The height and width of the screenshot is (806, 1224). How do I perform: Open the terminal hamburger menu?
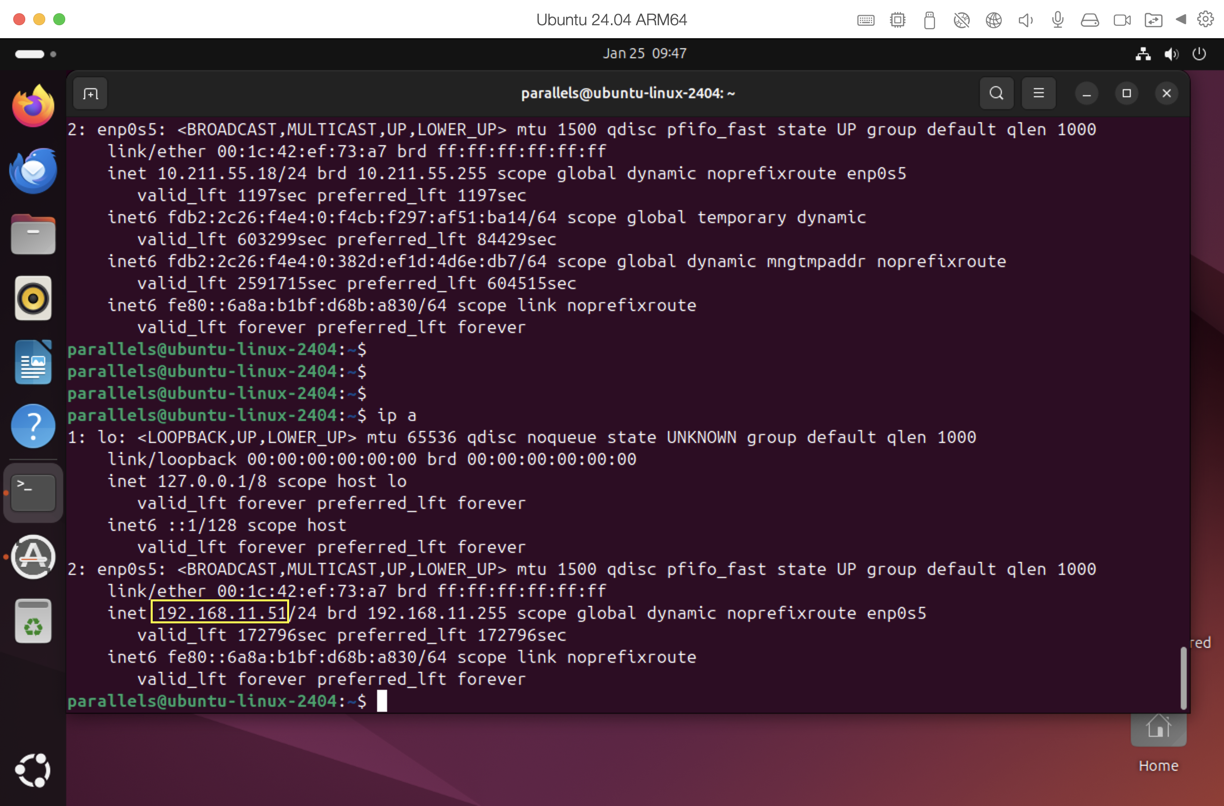[1038, 93]
